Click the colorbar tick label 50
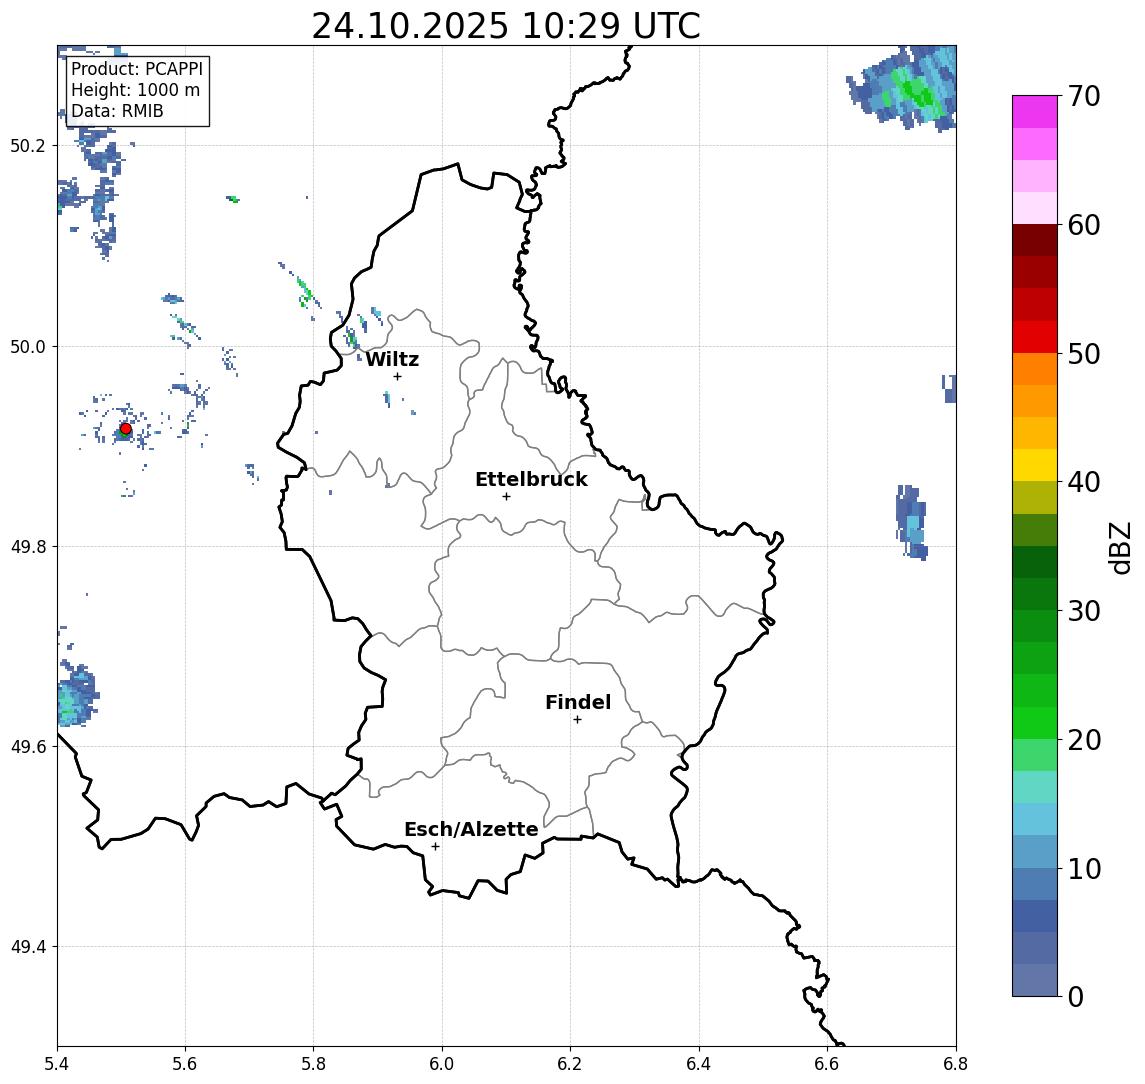1145x1084 pixels. 1084,354
